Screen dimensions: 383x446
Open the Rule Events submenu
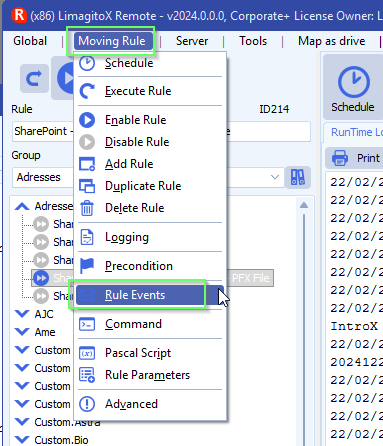[150, 295]
